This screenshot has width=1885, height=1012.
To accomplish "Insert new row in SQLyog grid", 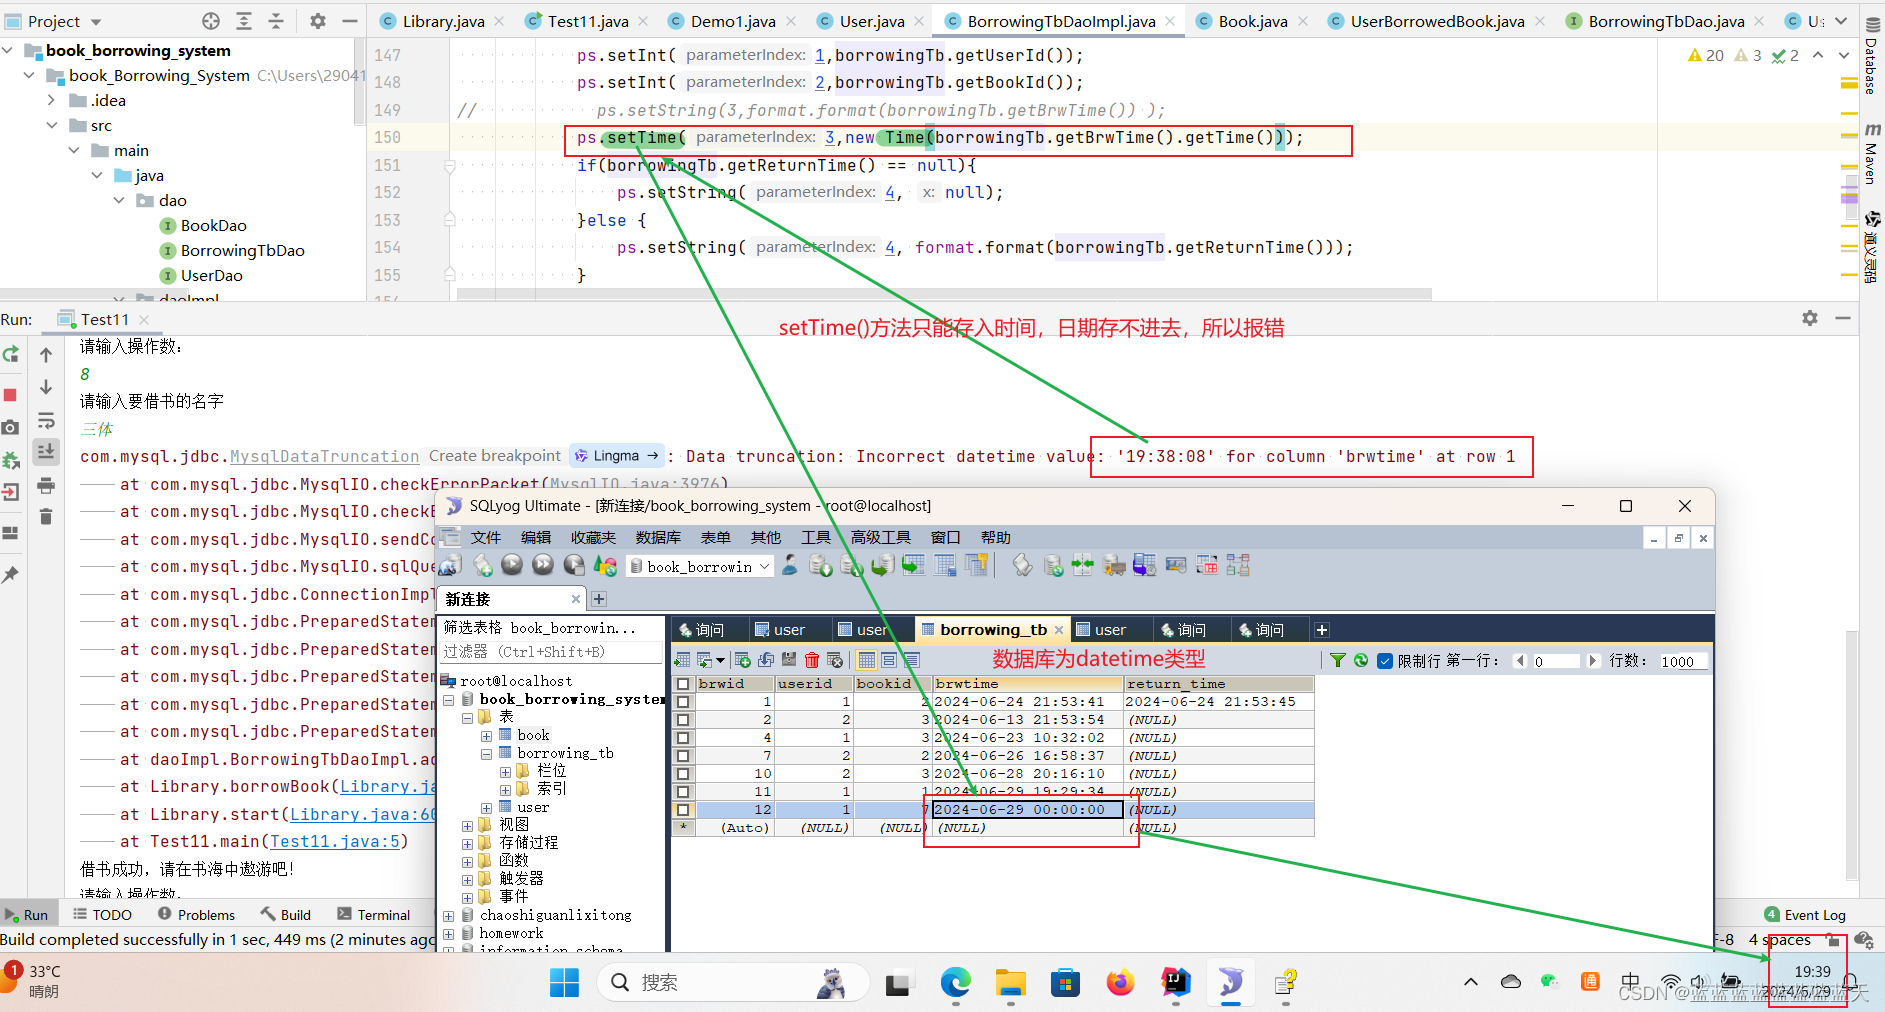I will pyautogui.click(x=743, y=660).
